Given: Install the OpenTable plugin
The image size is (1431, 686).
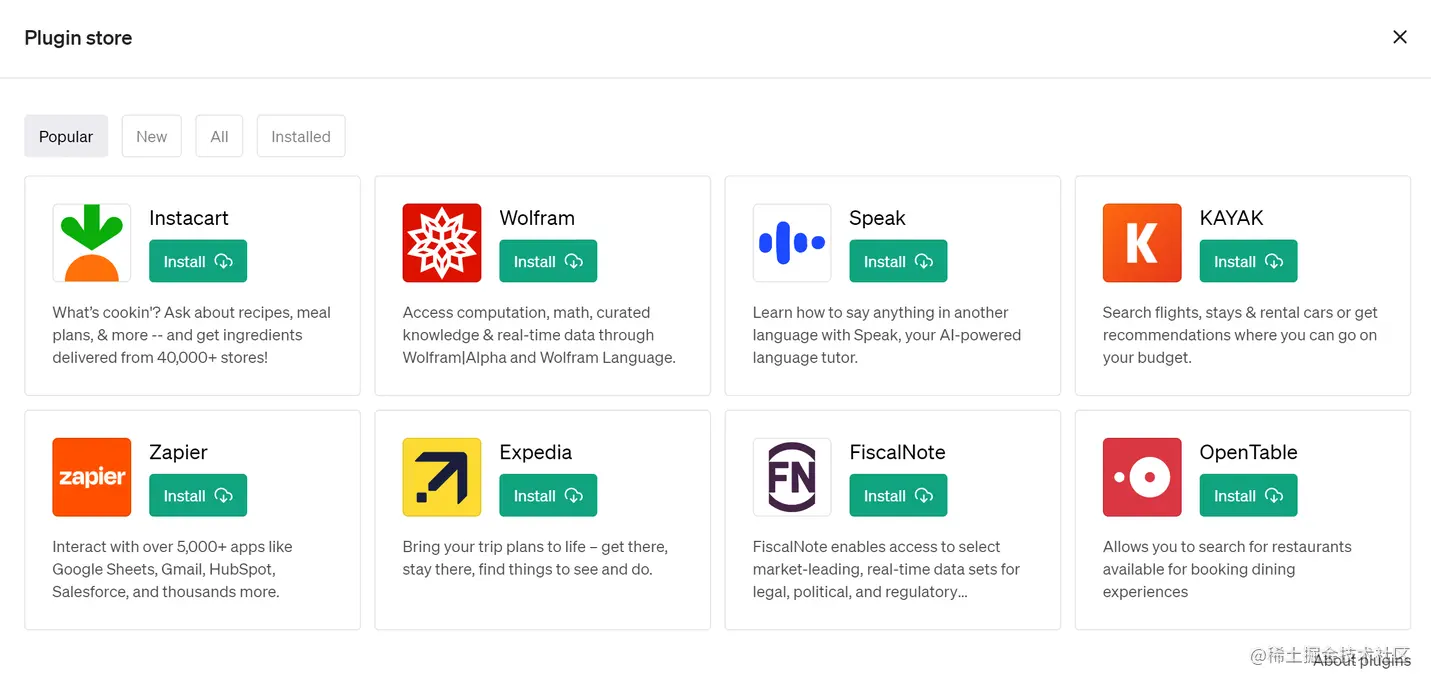Looking at the screenshot, I should click(x=1248, y=496).
